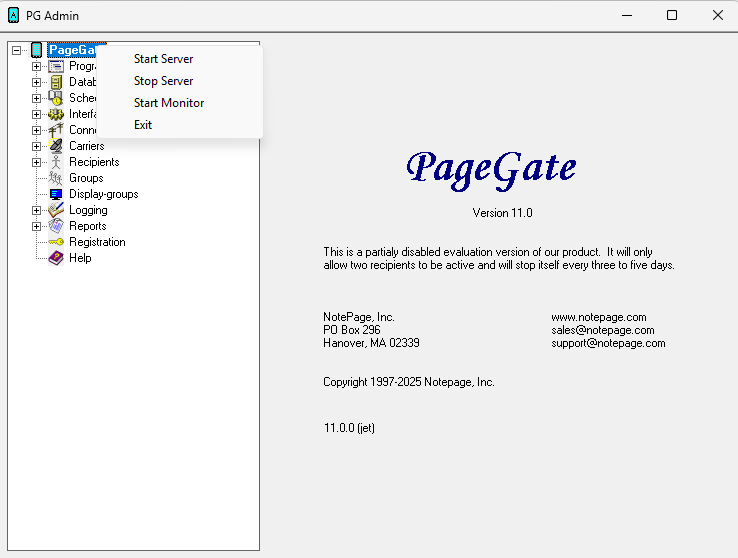Click the Logging notebook icon
Screen dimensions: 738x558
point(56,210)
